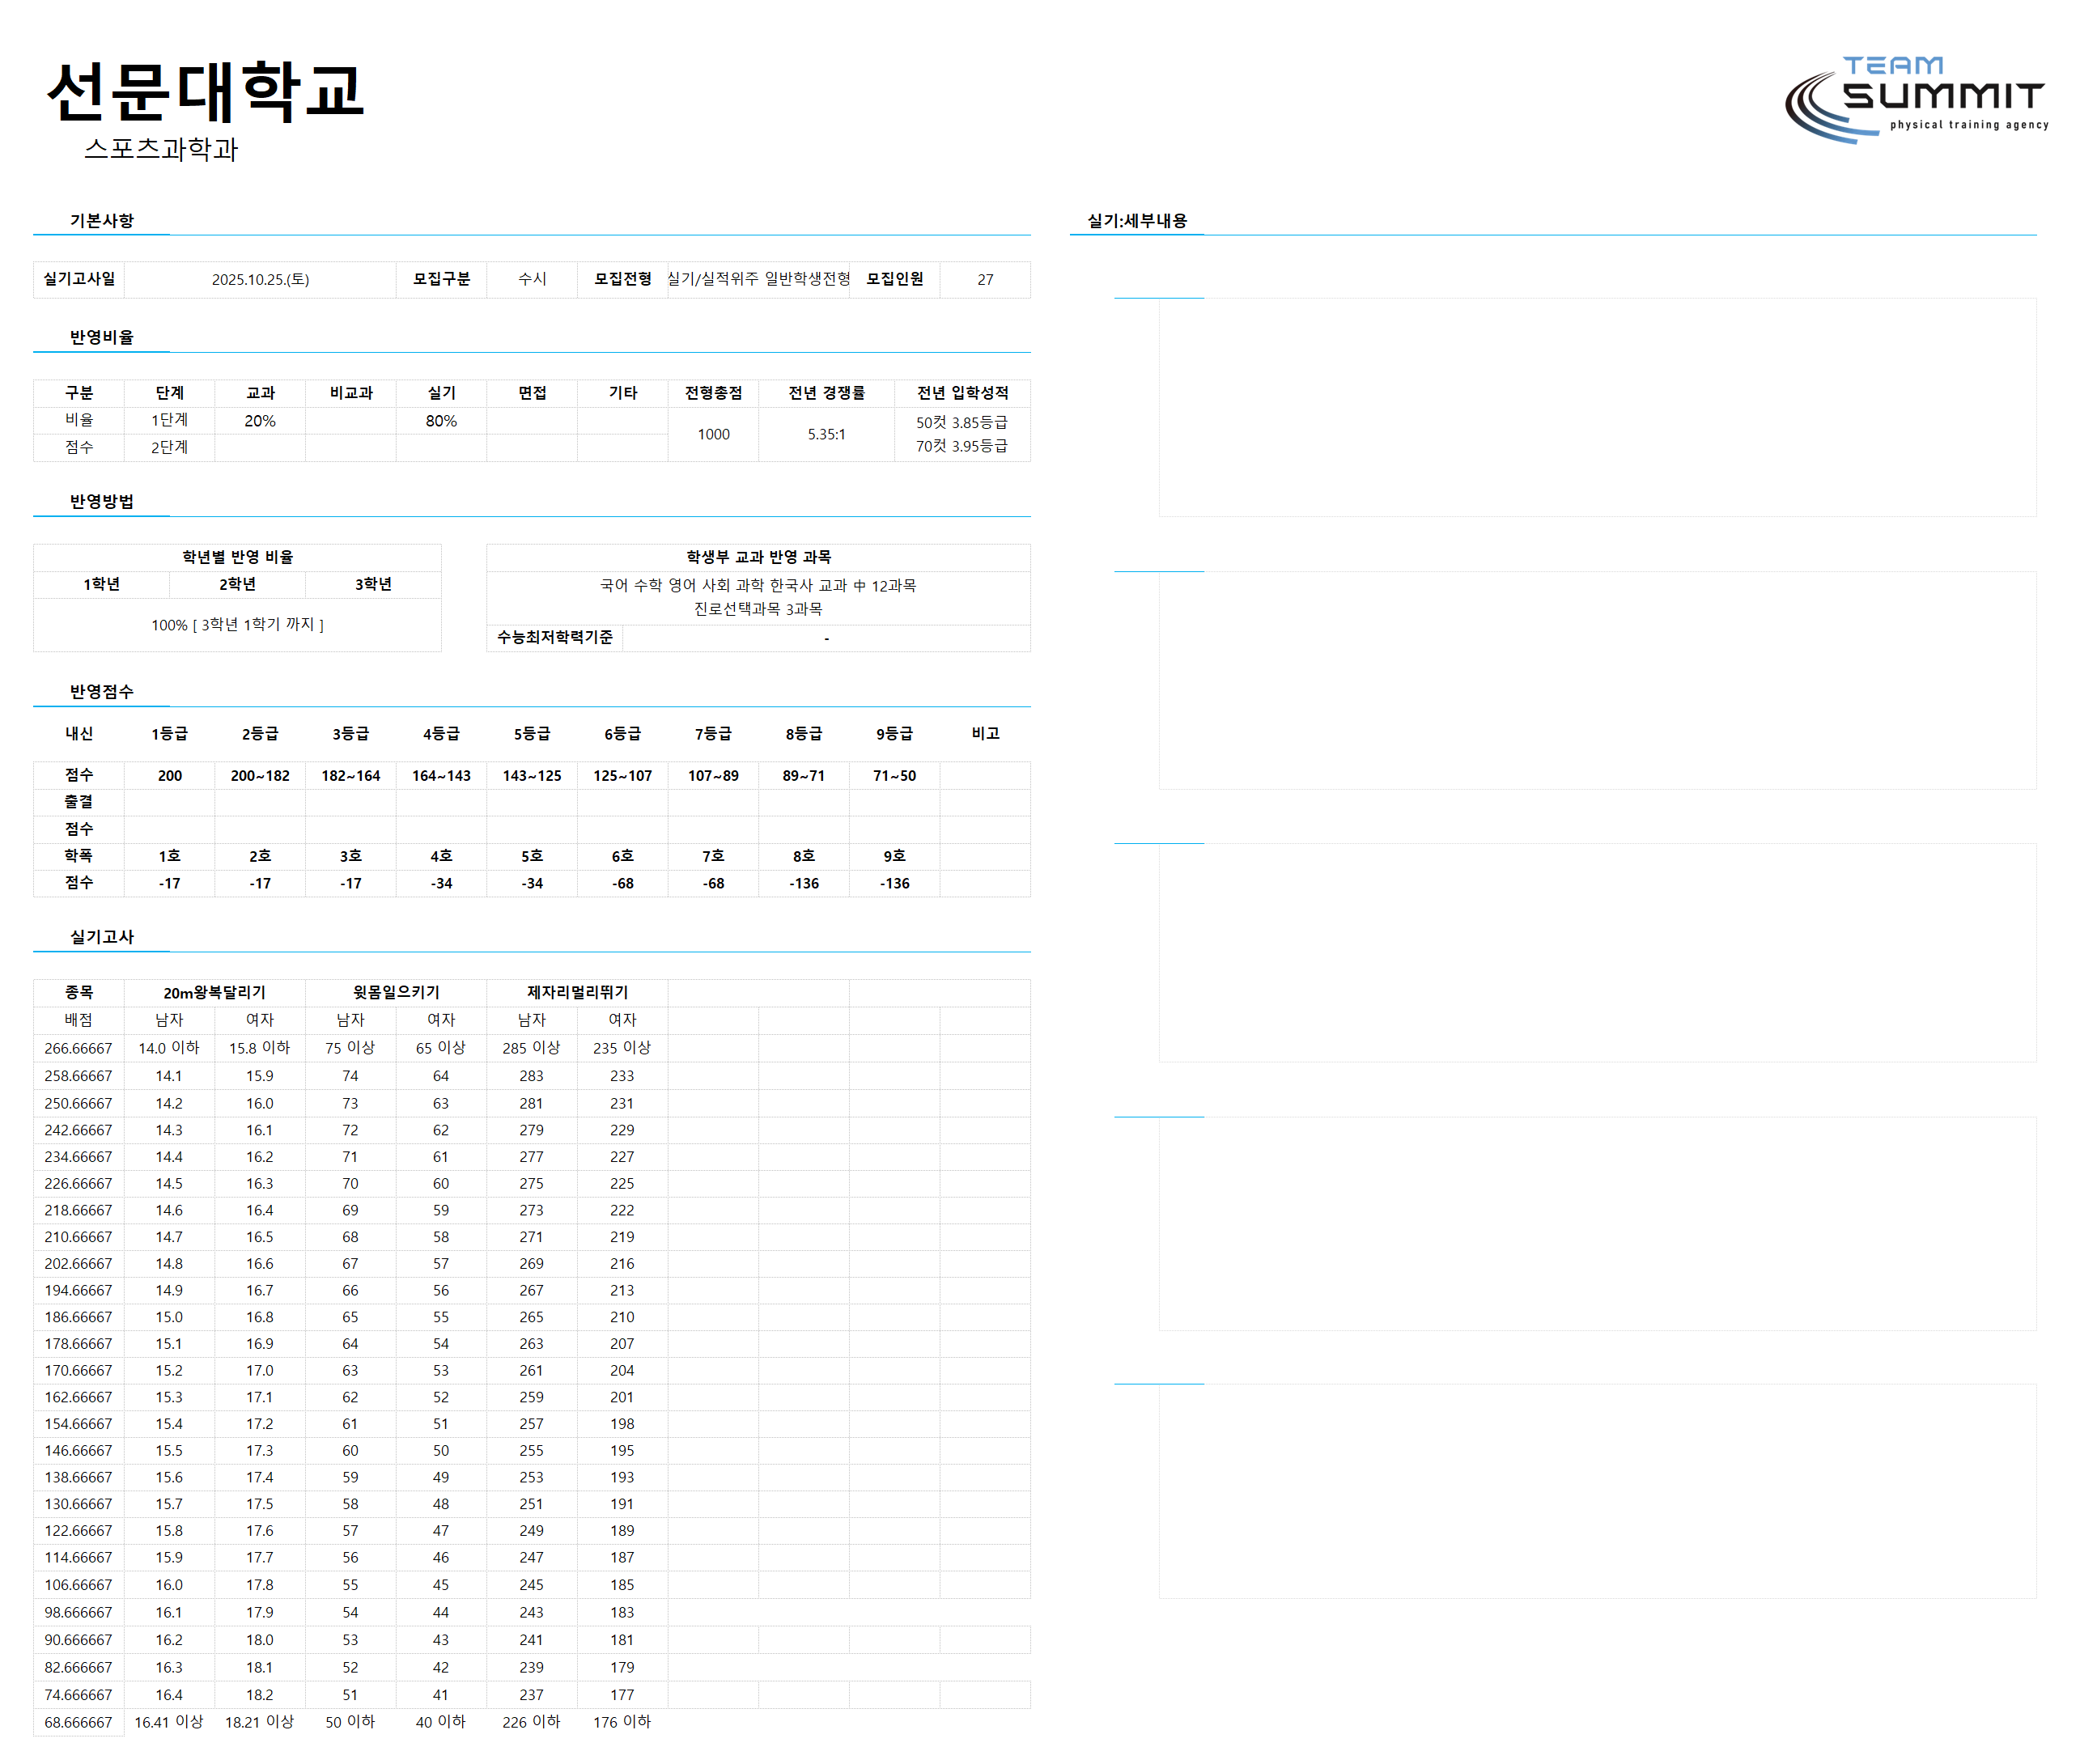
Task: Click 75 이상 male sit-up cell
Action: click(x=350, y=1048)
